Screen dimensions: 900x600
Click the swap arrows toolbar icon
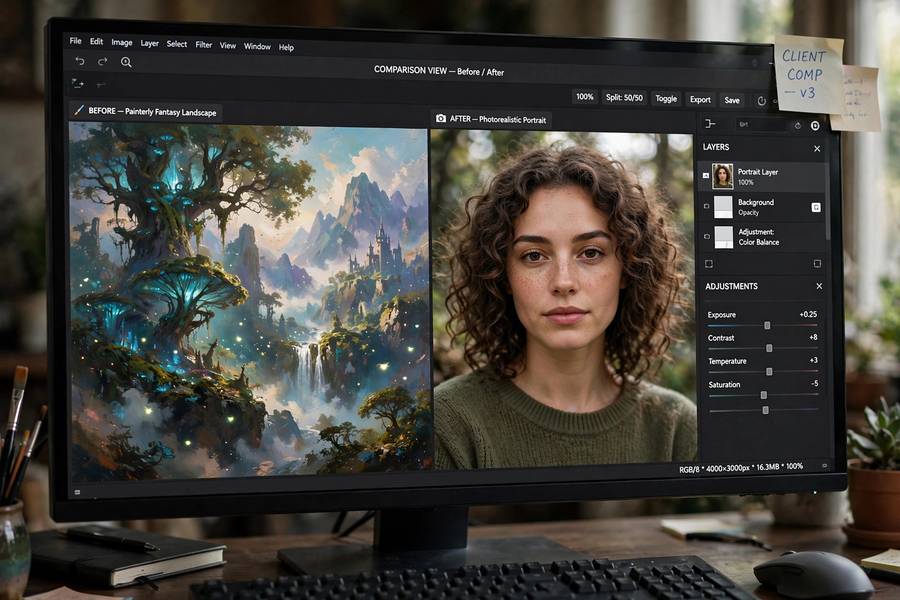click(77, 84)
